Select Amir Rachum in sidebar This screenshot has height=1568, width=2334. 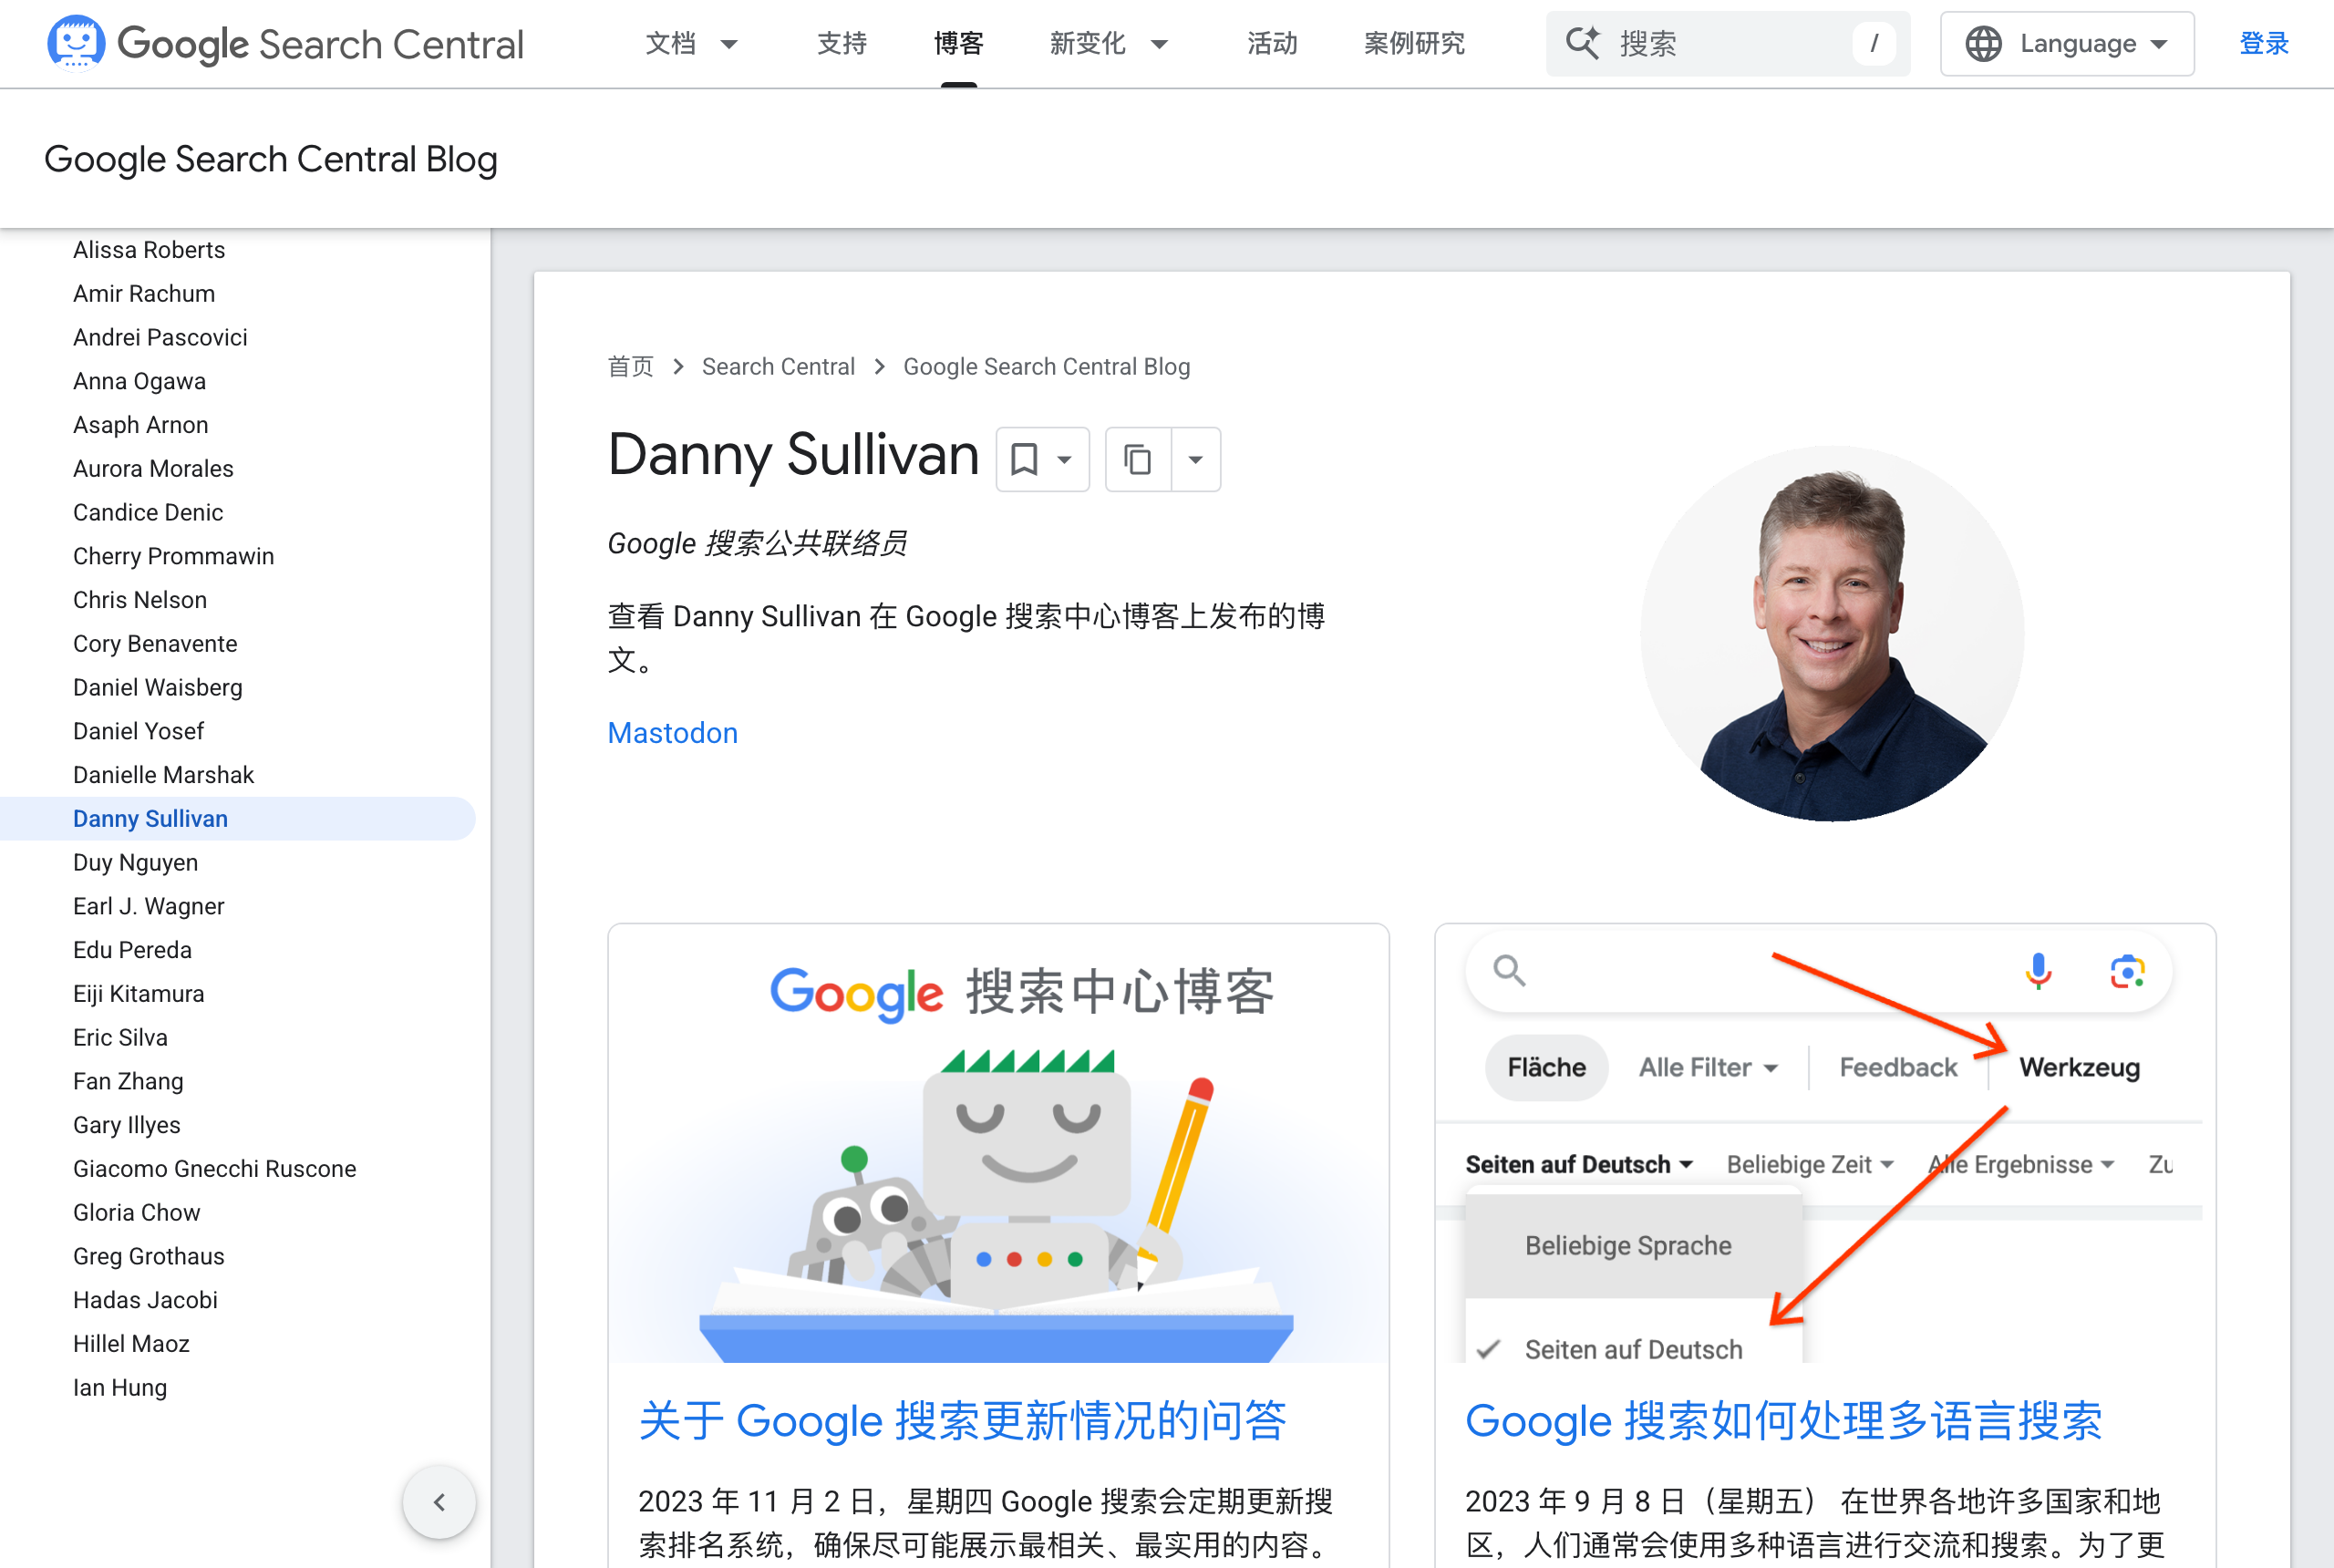(144, 294)
